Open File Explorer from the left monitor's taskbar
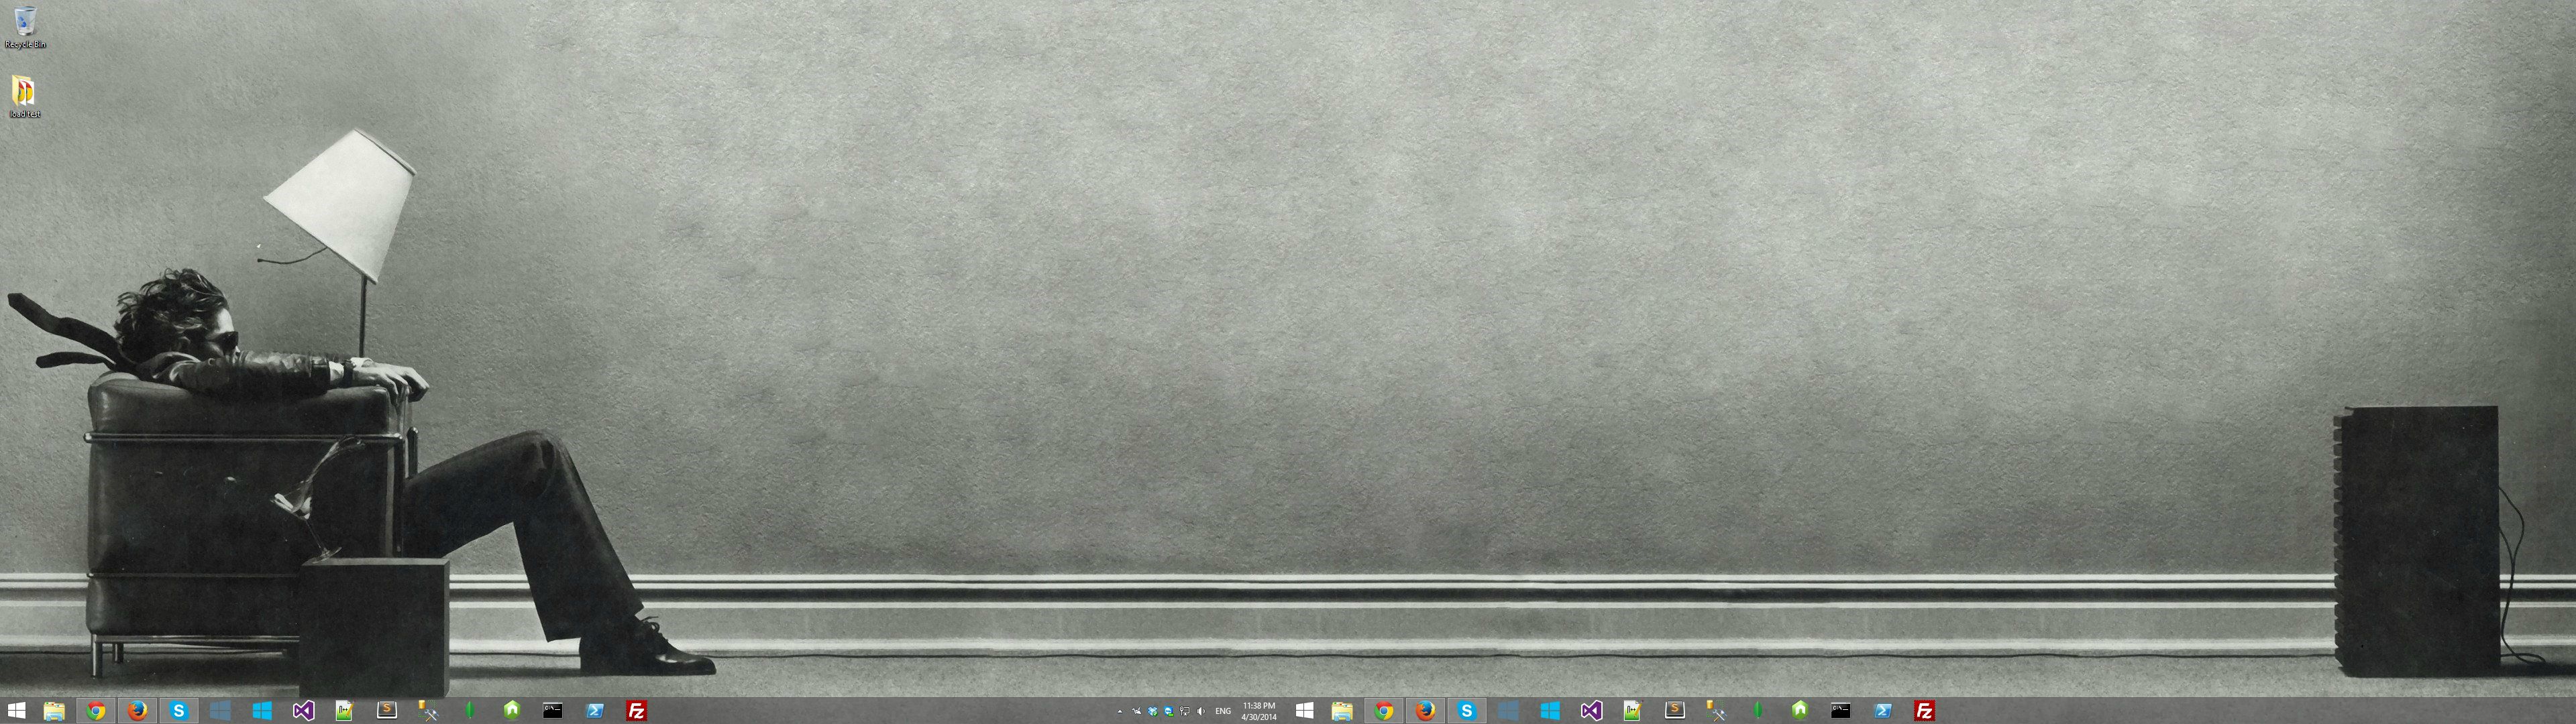2576x724 pixels. [x=54, y=711]
